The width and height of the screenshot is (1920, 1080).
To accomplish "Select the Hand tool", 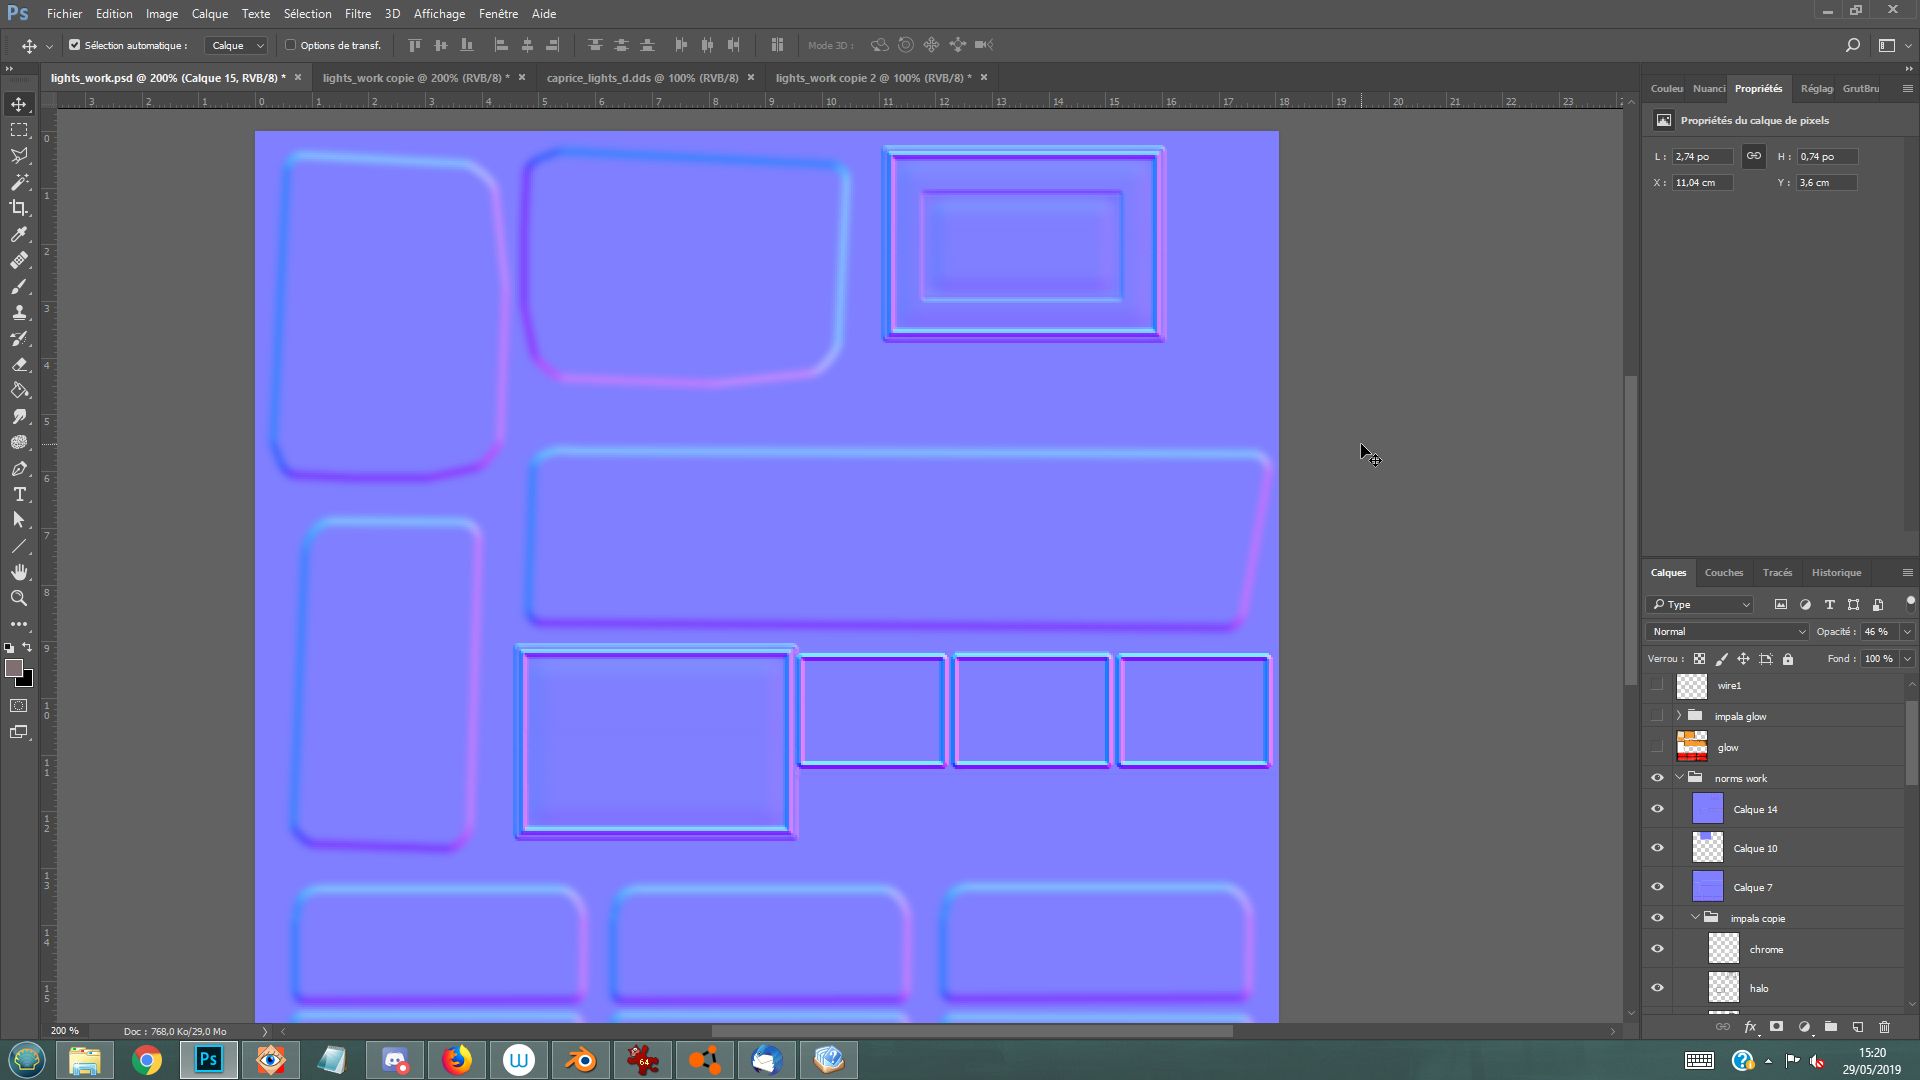I will (x=19, y=572).
